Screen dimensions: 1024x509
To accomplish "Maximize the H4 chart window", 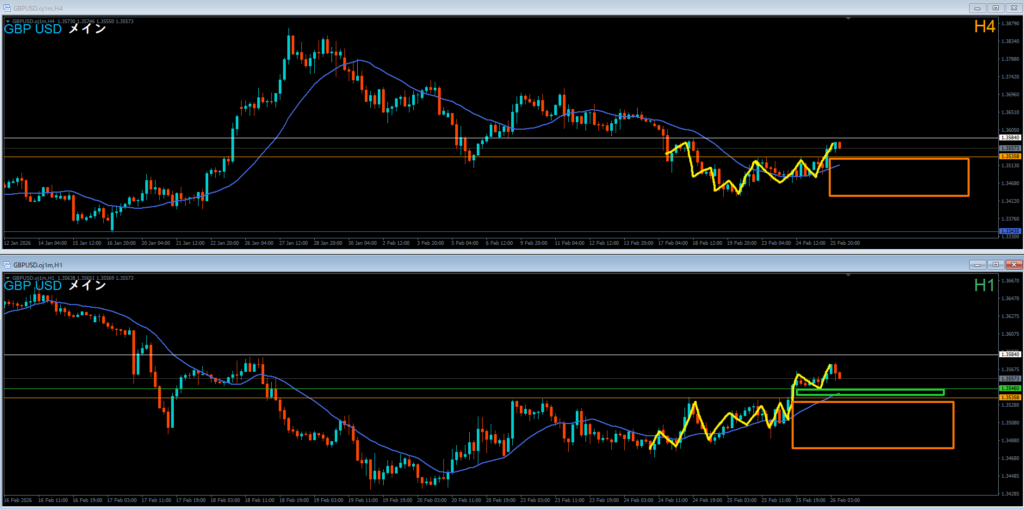I will coord(994,7).
